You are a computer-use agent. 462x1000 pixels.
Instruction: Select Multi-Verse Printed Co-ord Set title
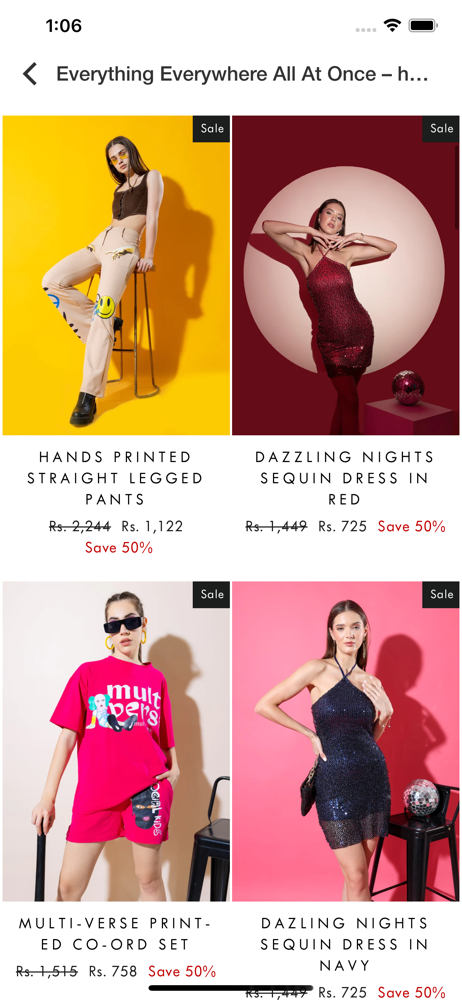(x=116, y=933)
